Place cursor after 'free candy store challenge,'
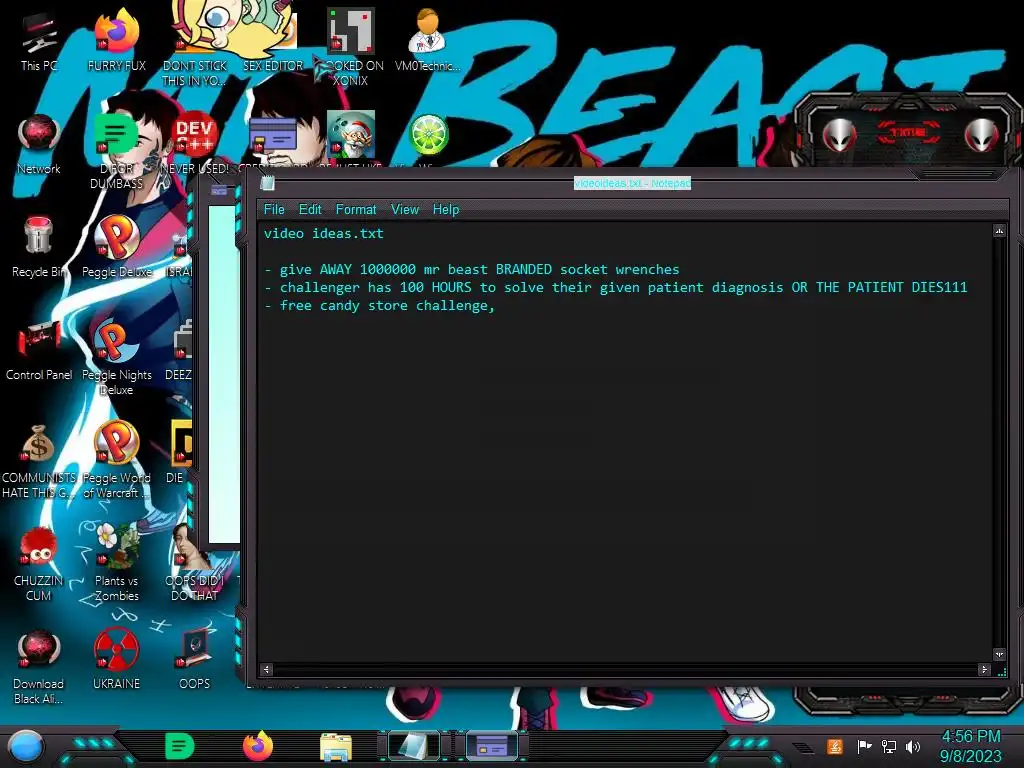This screenshot has width=1024, height=768. pos(496,306)
